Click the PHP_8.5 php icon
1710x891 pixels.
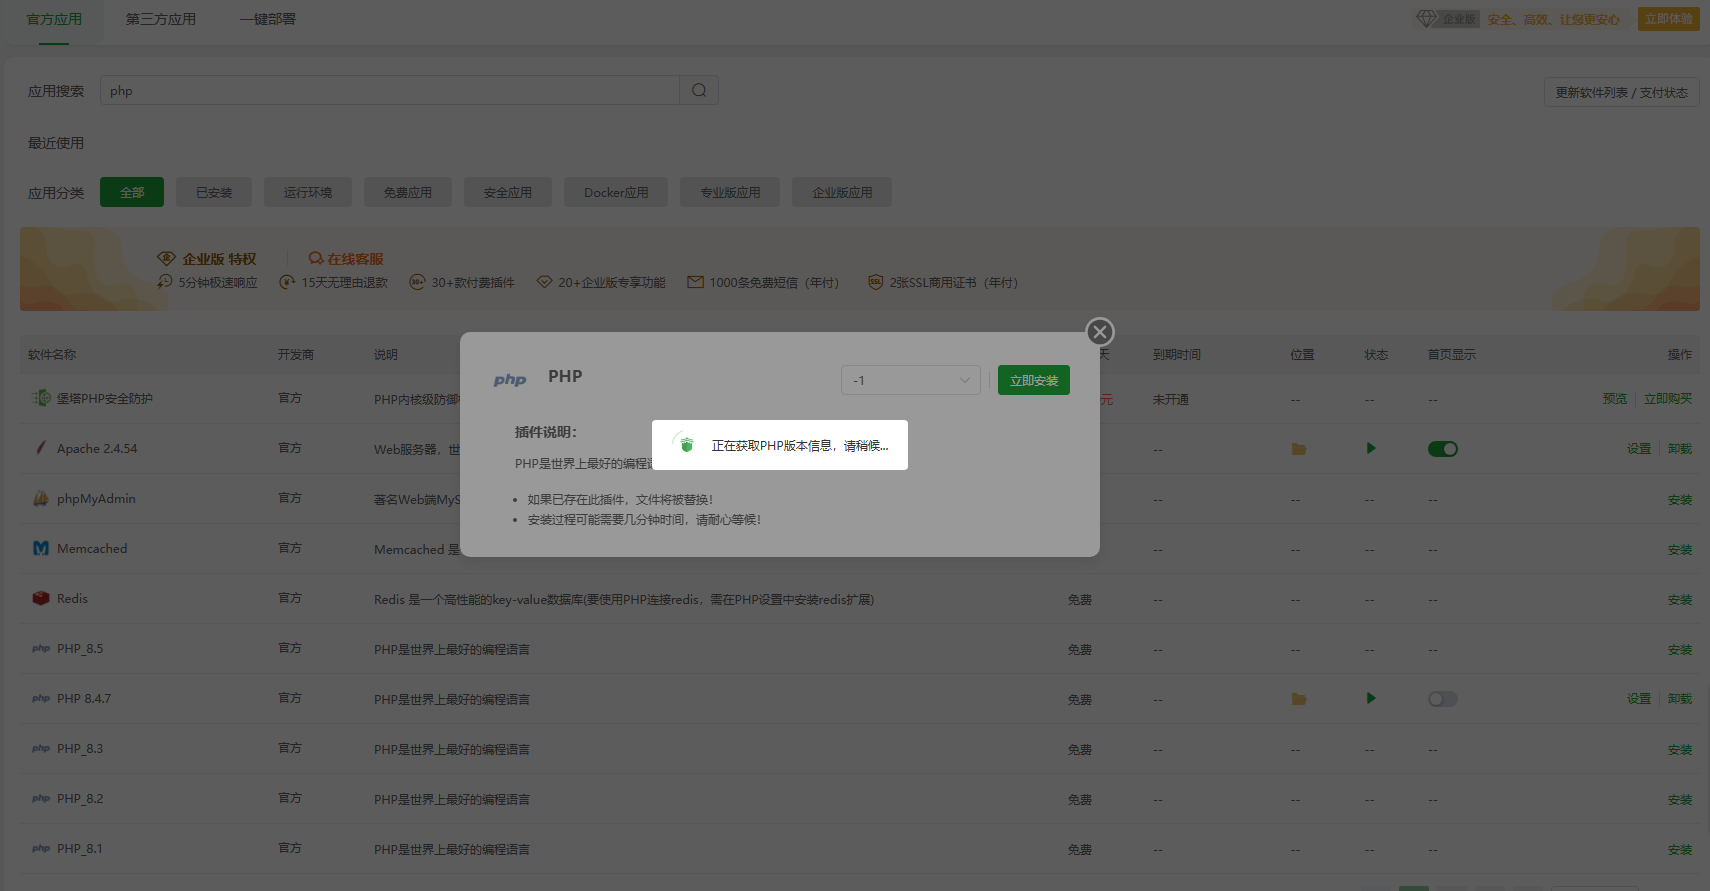tap(41, 648)
